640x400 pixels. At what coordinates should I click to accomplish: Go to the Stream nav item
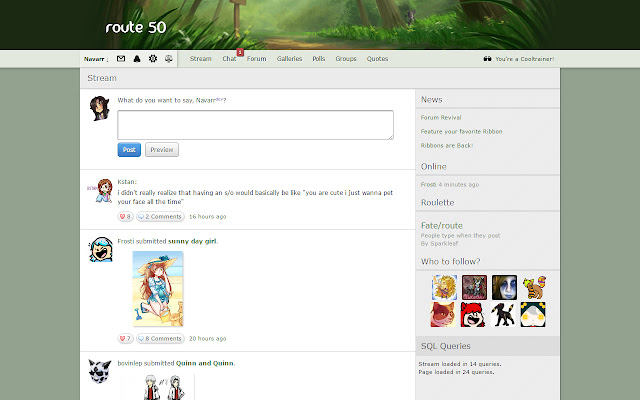tap(200, 59)
